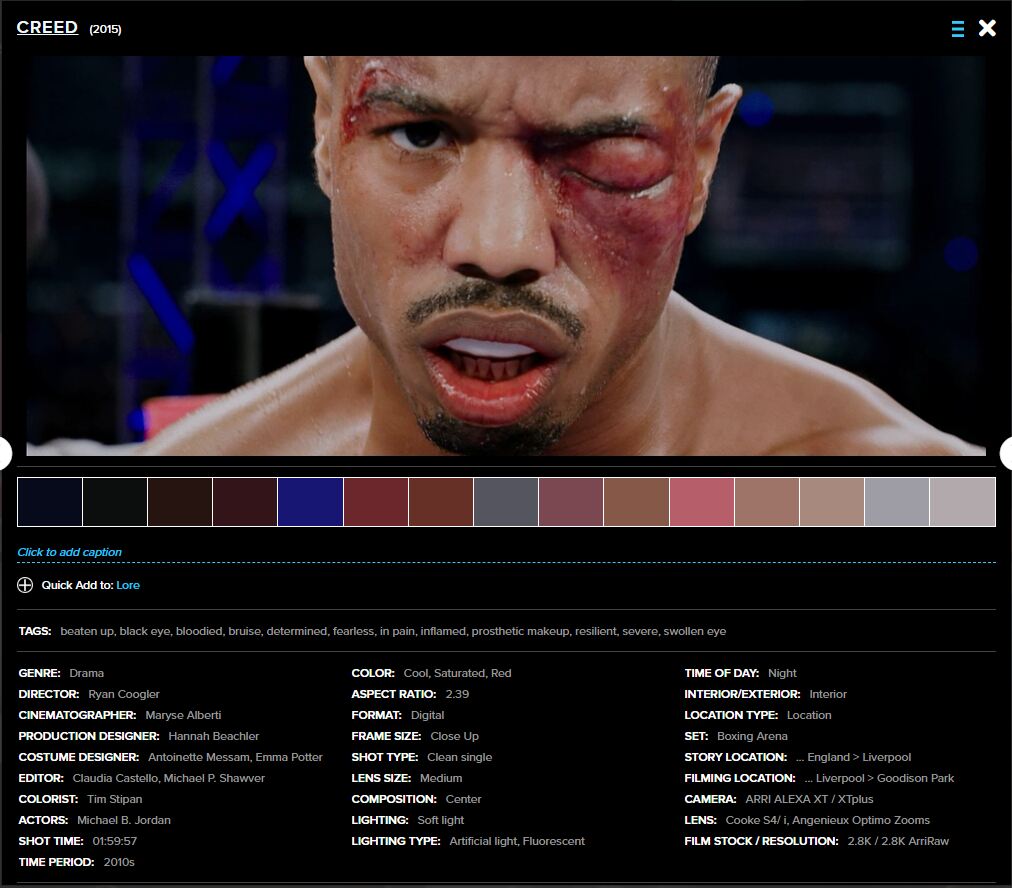This screenshot has width=1012, height=888.
Task: Select cinematographer Maryse Alberti
Action: click(x=183, y=715)
